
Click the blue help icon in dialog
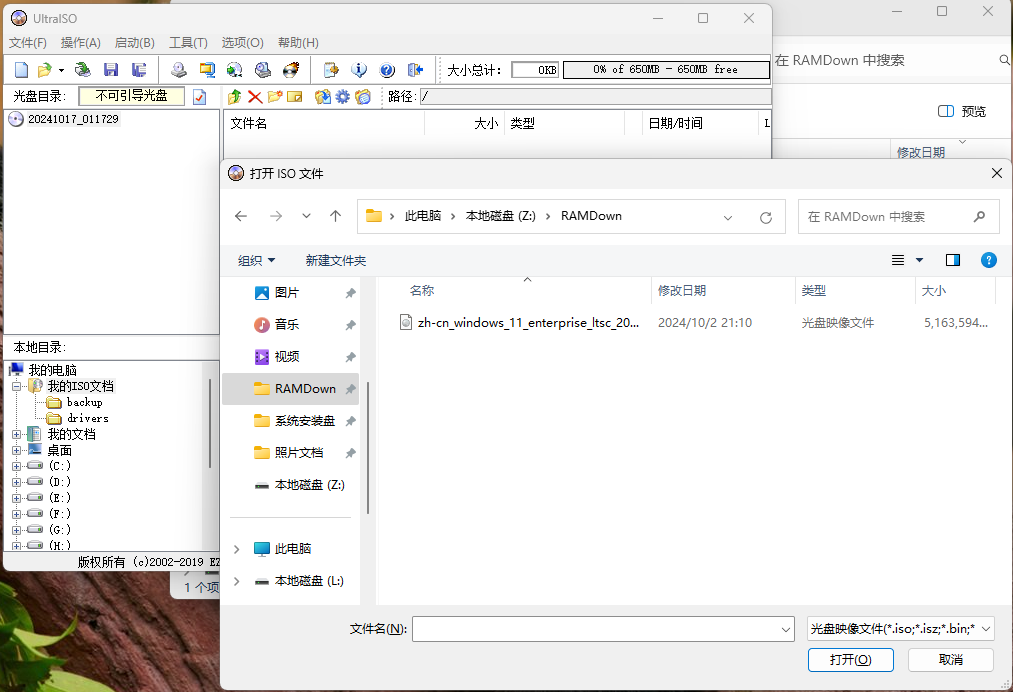pyautogui.click(x=988, y=260)
